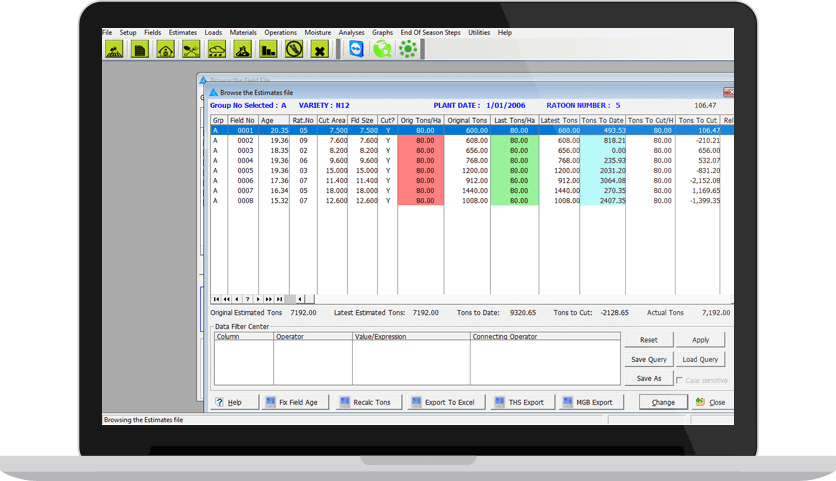Click the MGB Export button

[591, 402]
